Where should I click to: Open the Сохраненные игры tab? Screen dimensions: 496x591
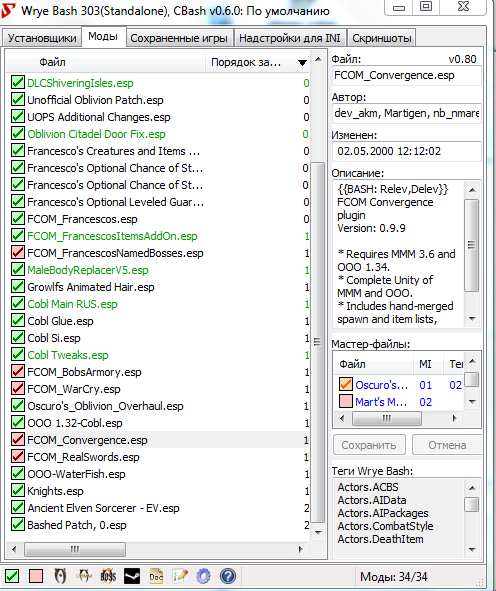coord(179,38)
